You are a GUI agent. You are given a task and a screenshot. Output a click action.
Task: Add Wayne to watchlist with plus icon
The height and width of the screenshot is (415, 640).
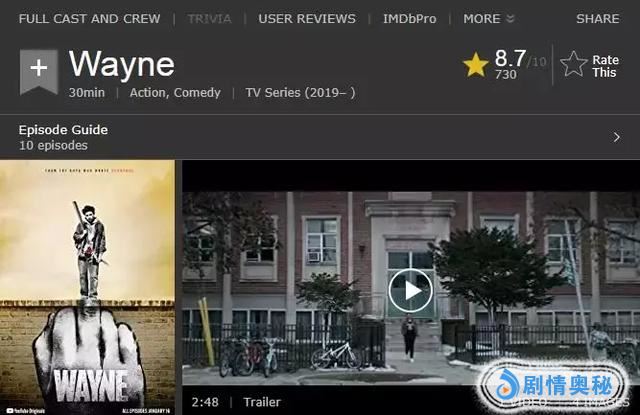point(39,68)
